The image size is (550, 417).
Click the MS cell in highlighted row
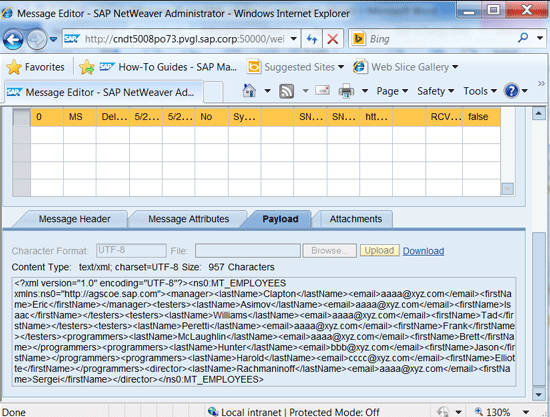(x=80, y=117)
